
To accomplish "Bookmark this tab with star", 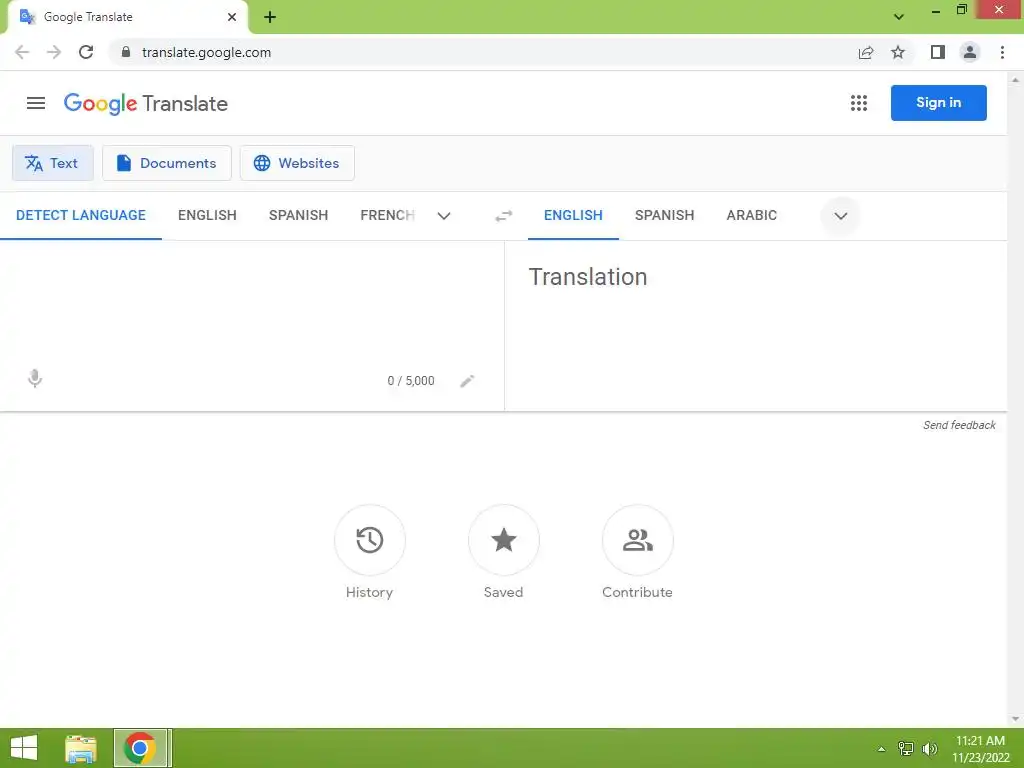I will pyautogui.click(x=898, y=52).
